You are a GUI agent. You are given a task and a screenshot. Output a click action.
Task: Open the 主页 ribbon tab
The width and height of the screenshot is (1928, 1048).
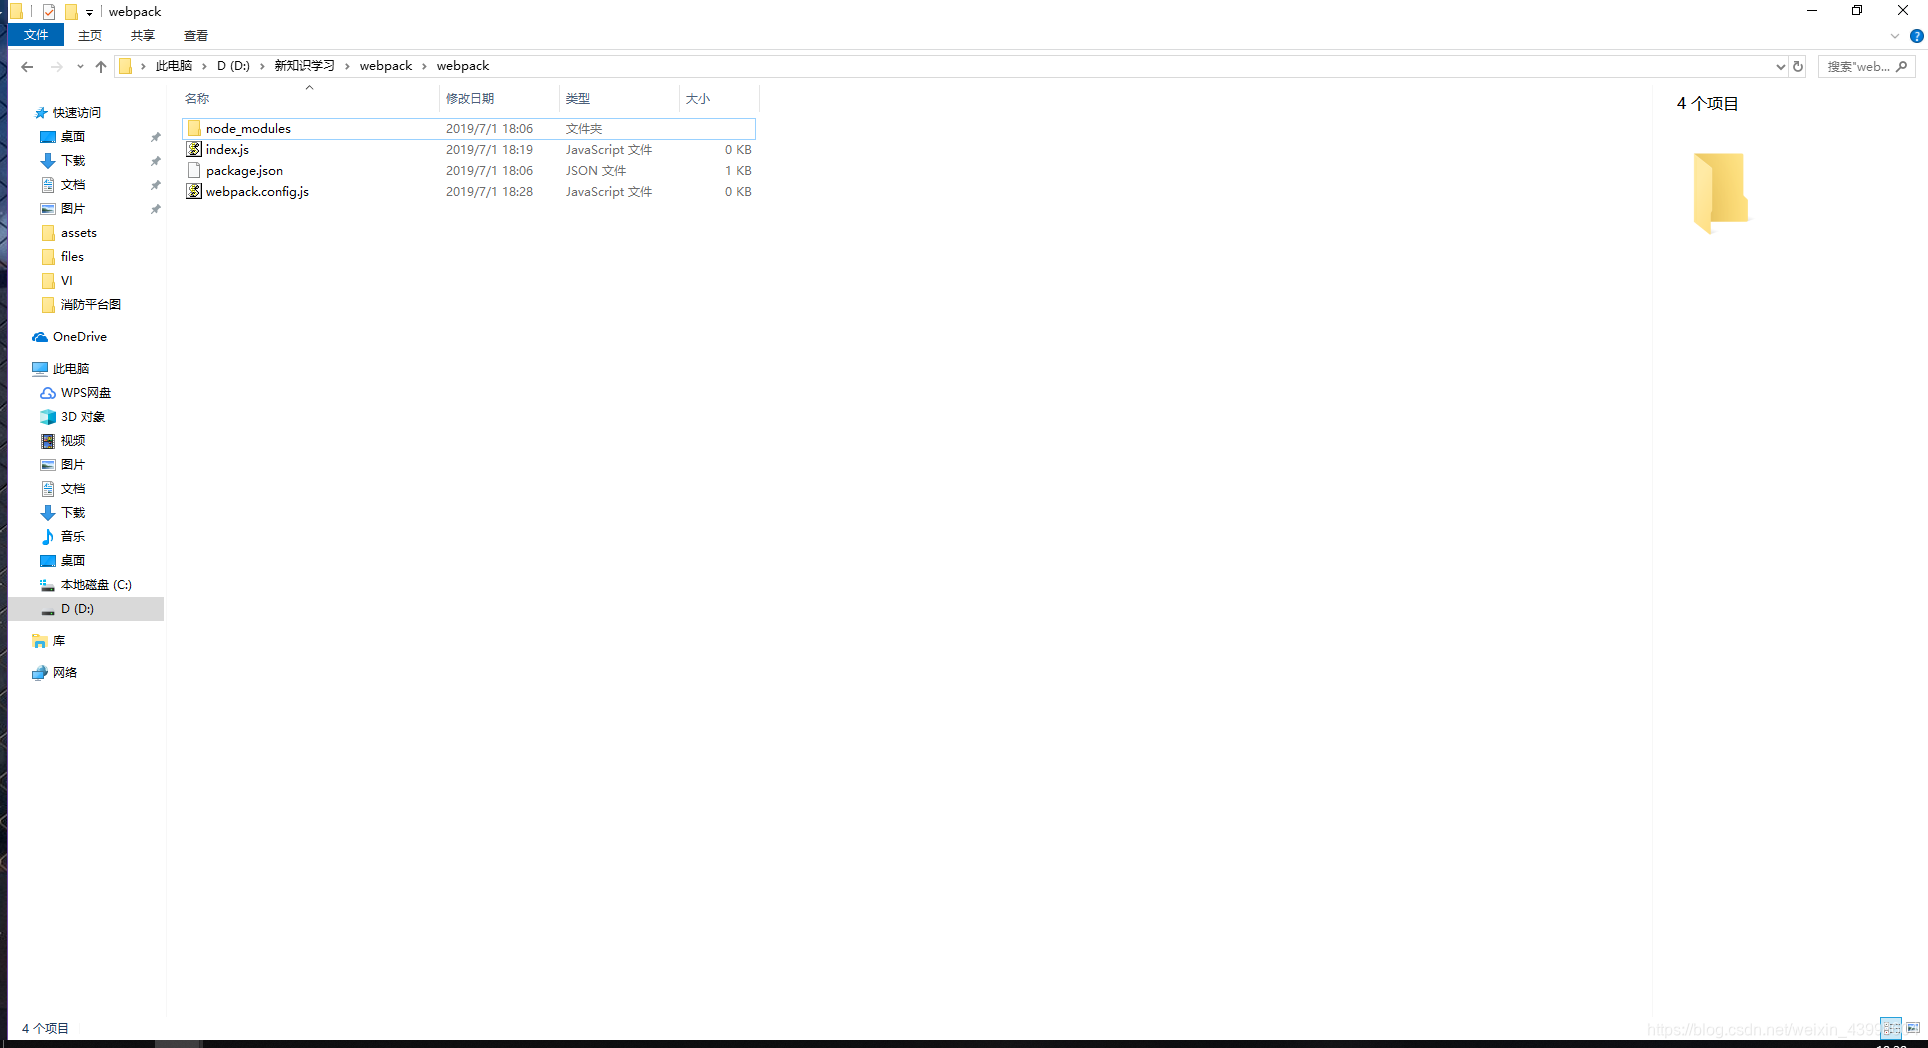pyautogui.click(x=90, y=35)
